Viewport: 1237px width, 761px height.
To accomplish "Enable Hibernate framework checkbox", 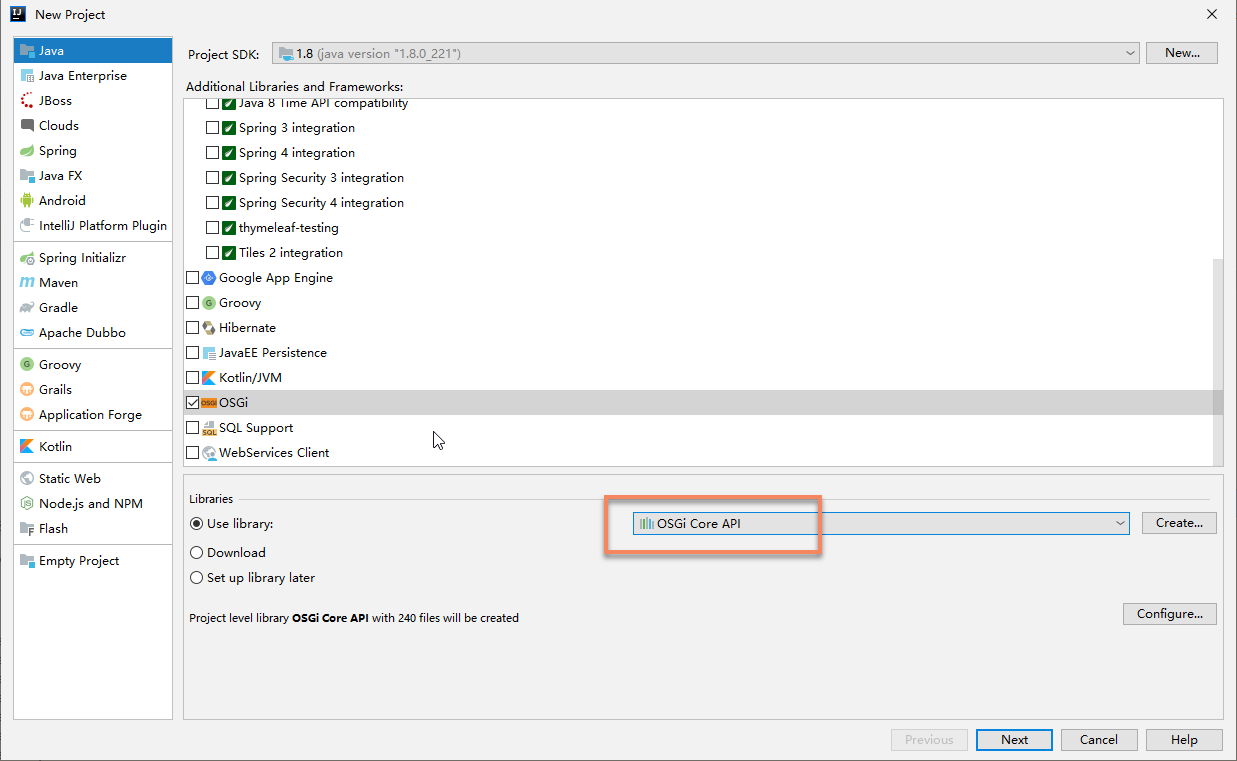I will (x=192, y=328).
